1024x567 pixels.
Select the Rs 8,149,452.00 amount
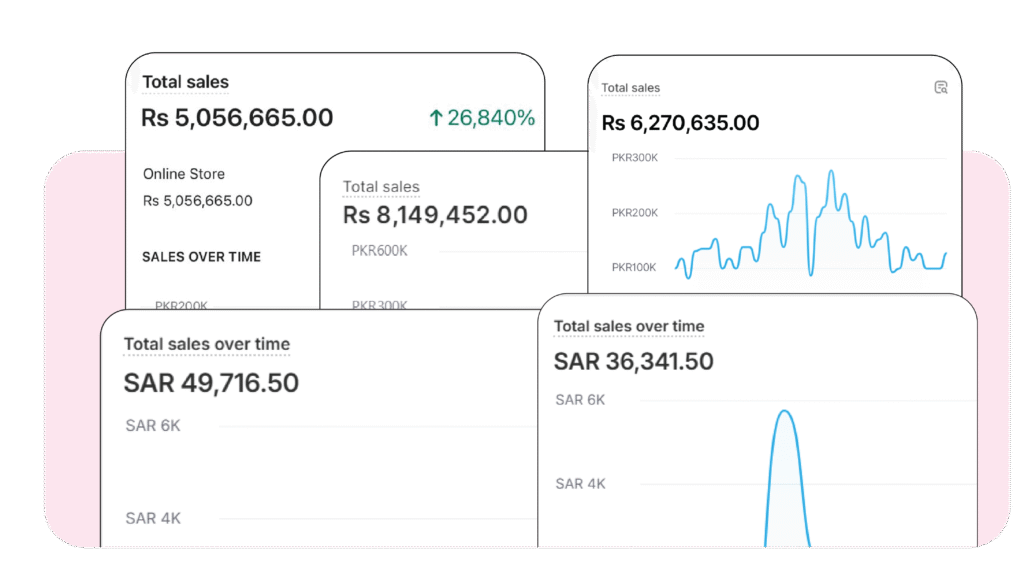point(435,215)
